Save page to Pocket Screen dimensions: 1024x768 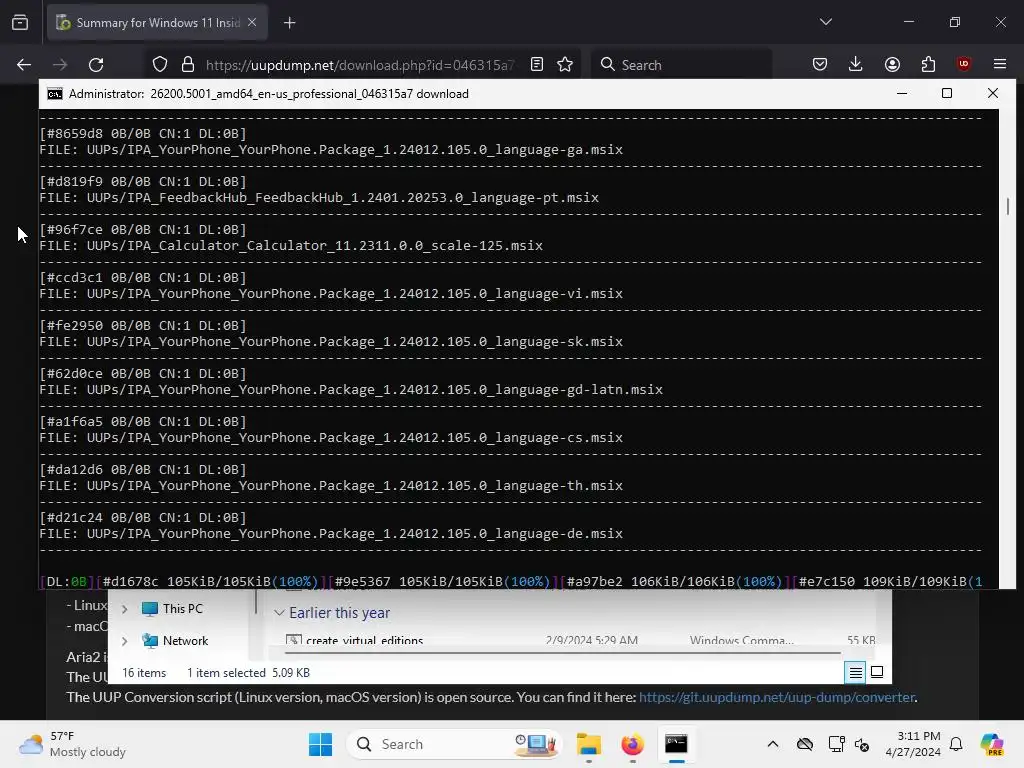point(820,65)
